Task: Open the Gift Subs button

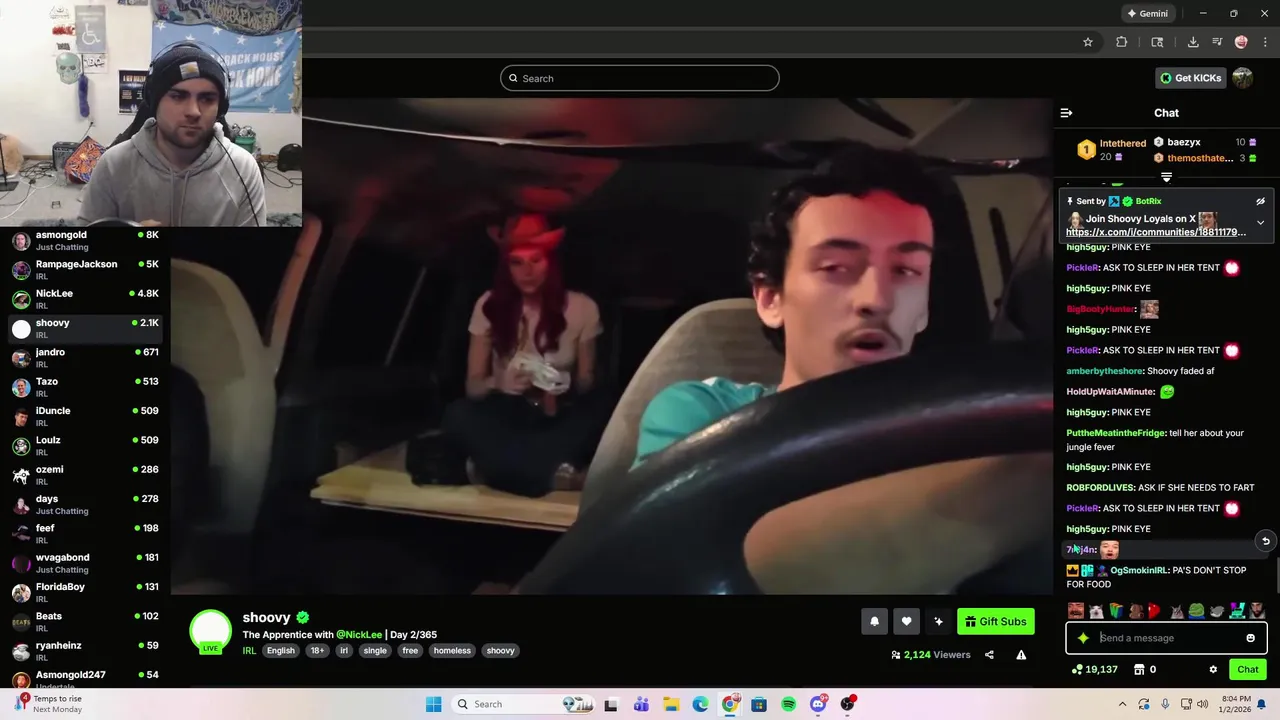Action: tap(995, 621)
